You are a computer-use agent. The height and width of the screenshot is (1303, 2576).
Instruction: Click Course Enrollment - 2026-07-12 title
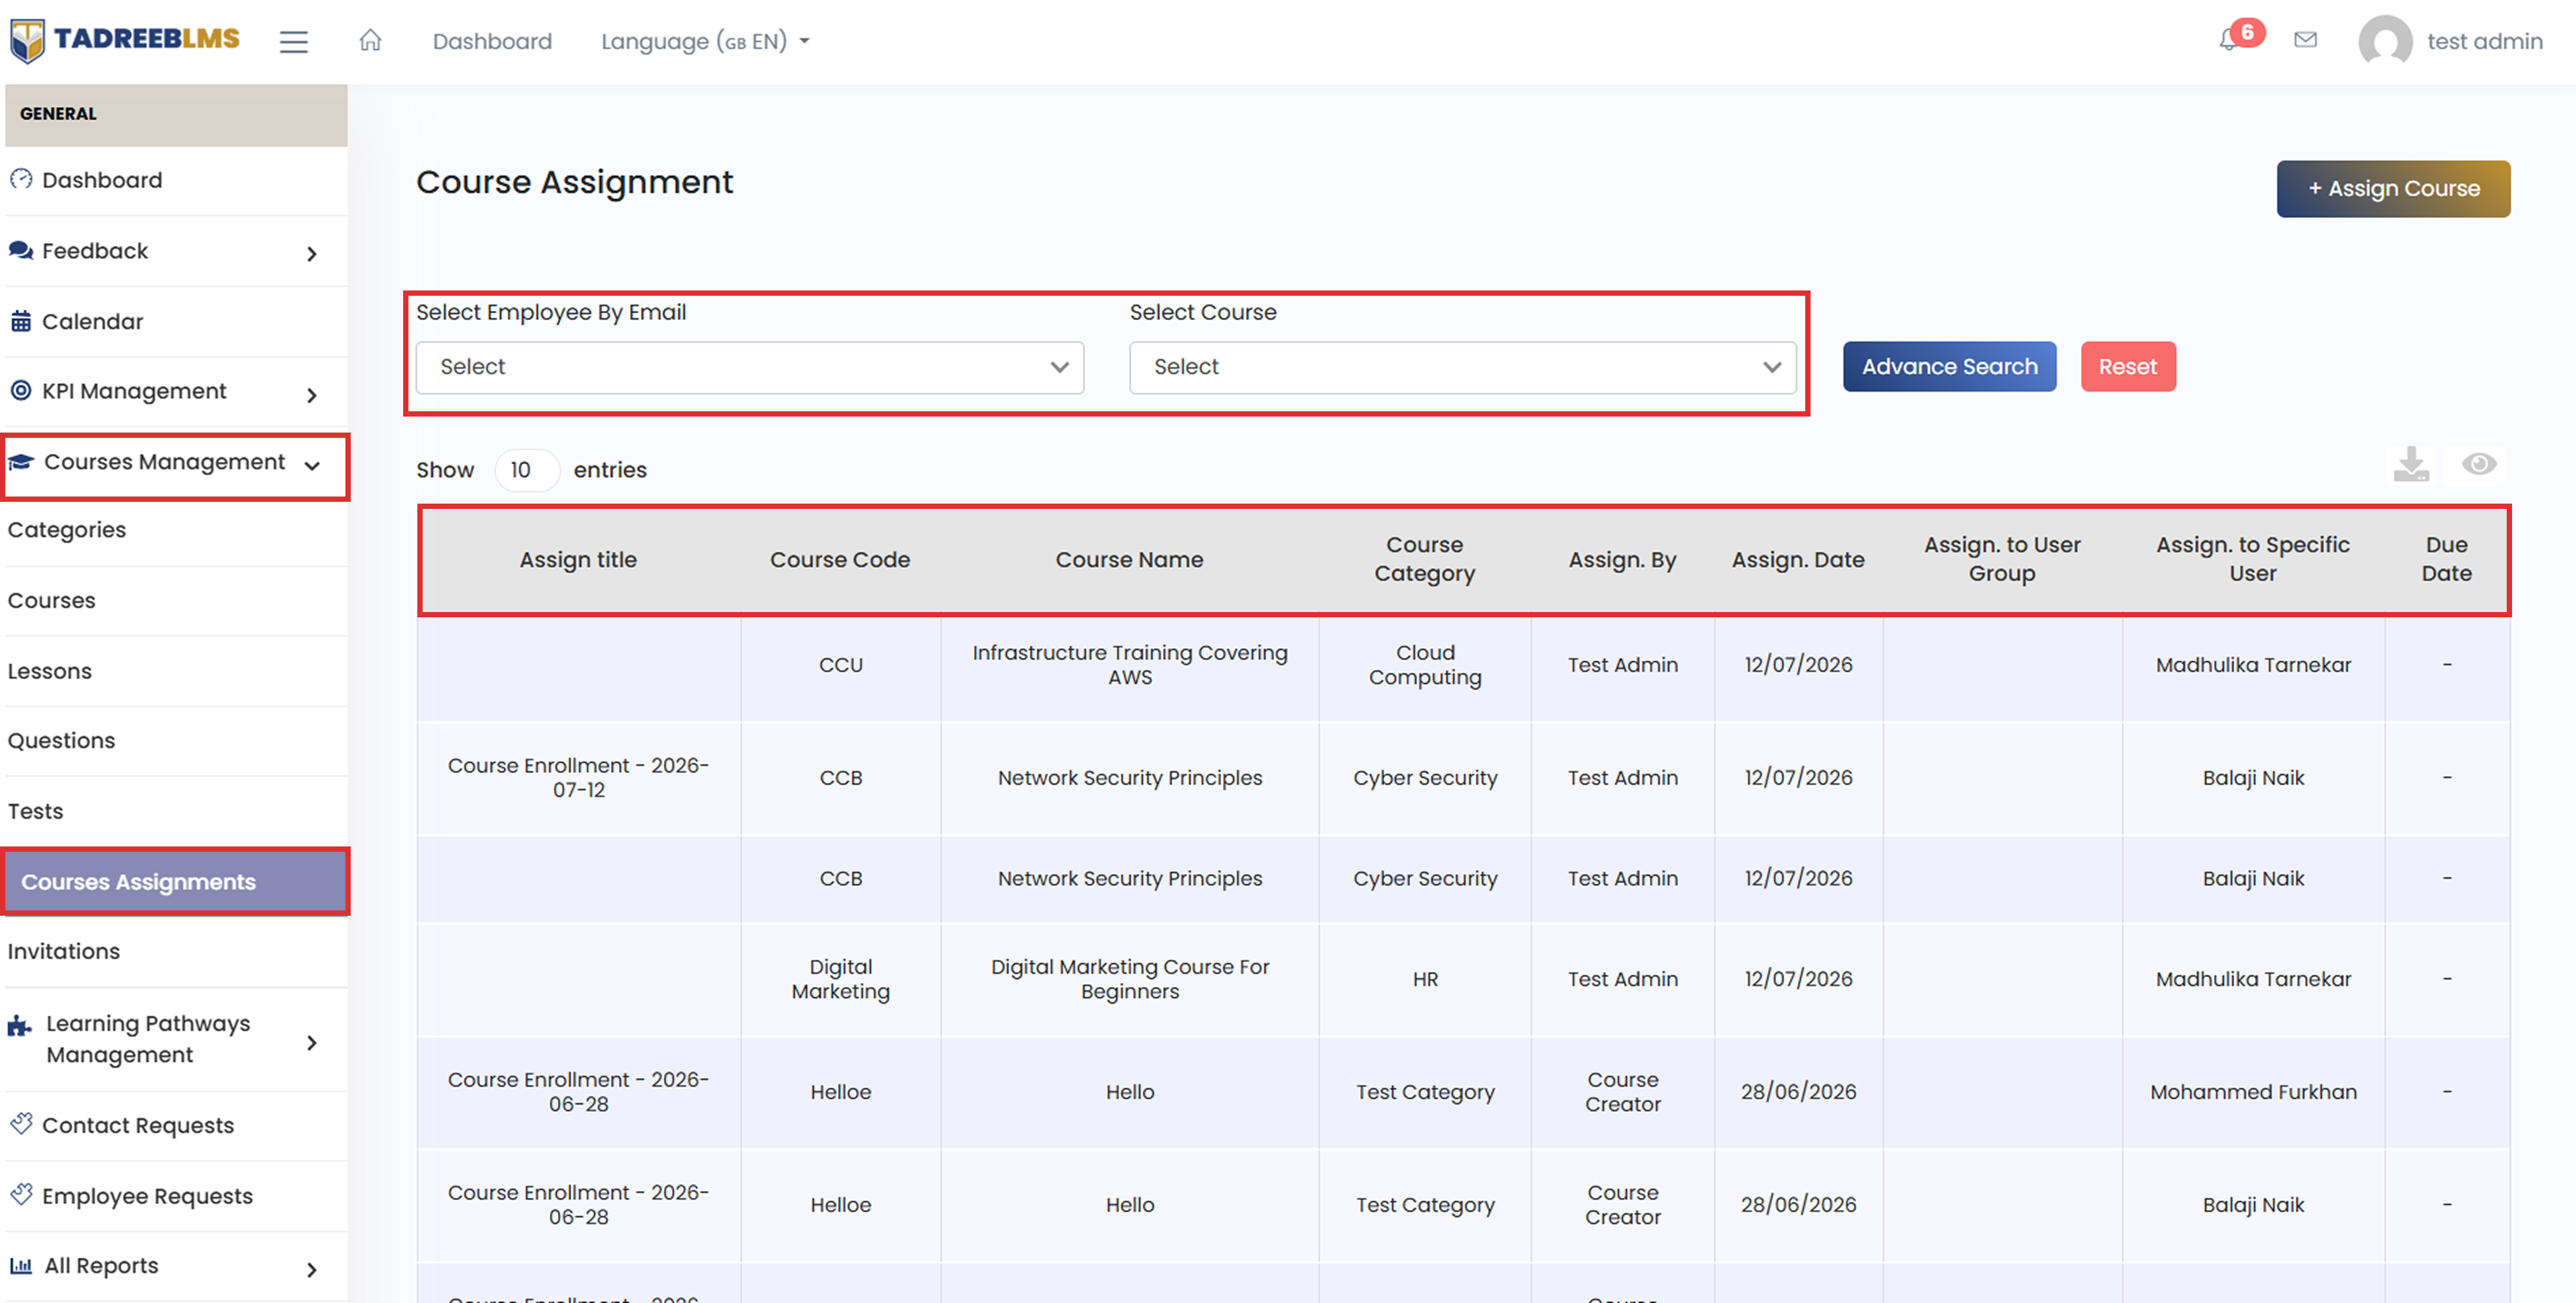click(578, 777)
